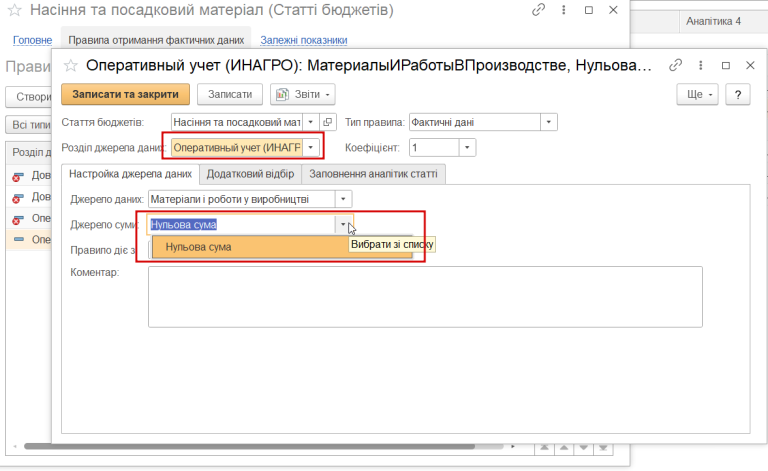Click the Створити button in background window
This screenshot has width=768, height=471.
pyautogui.click(x=28, y=97)
